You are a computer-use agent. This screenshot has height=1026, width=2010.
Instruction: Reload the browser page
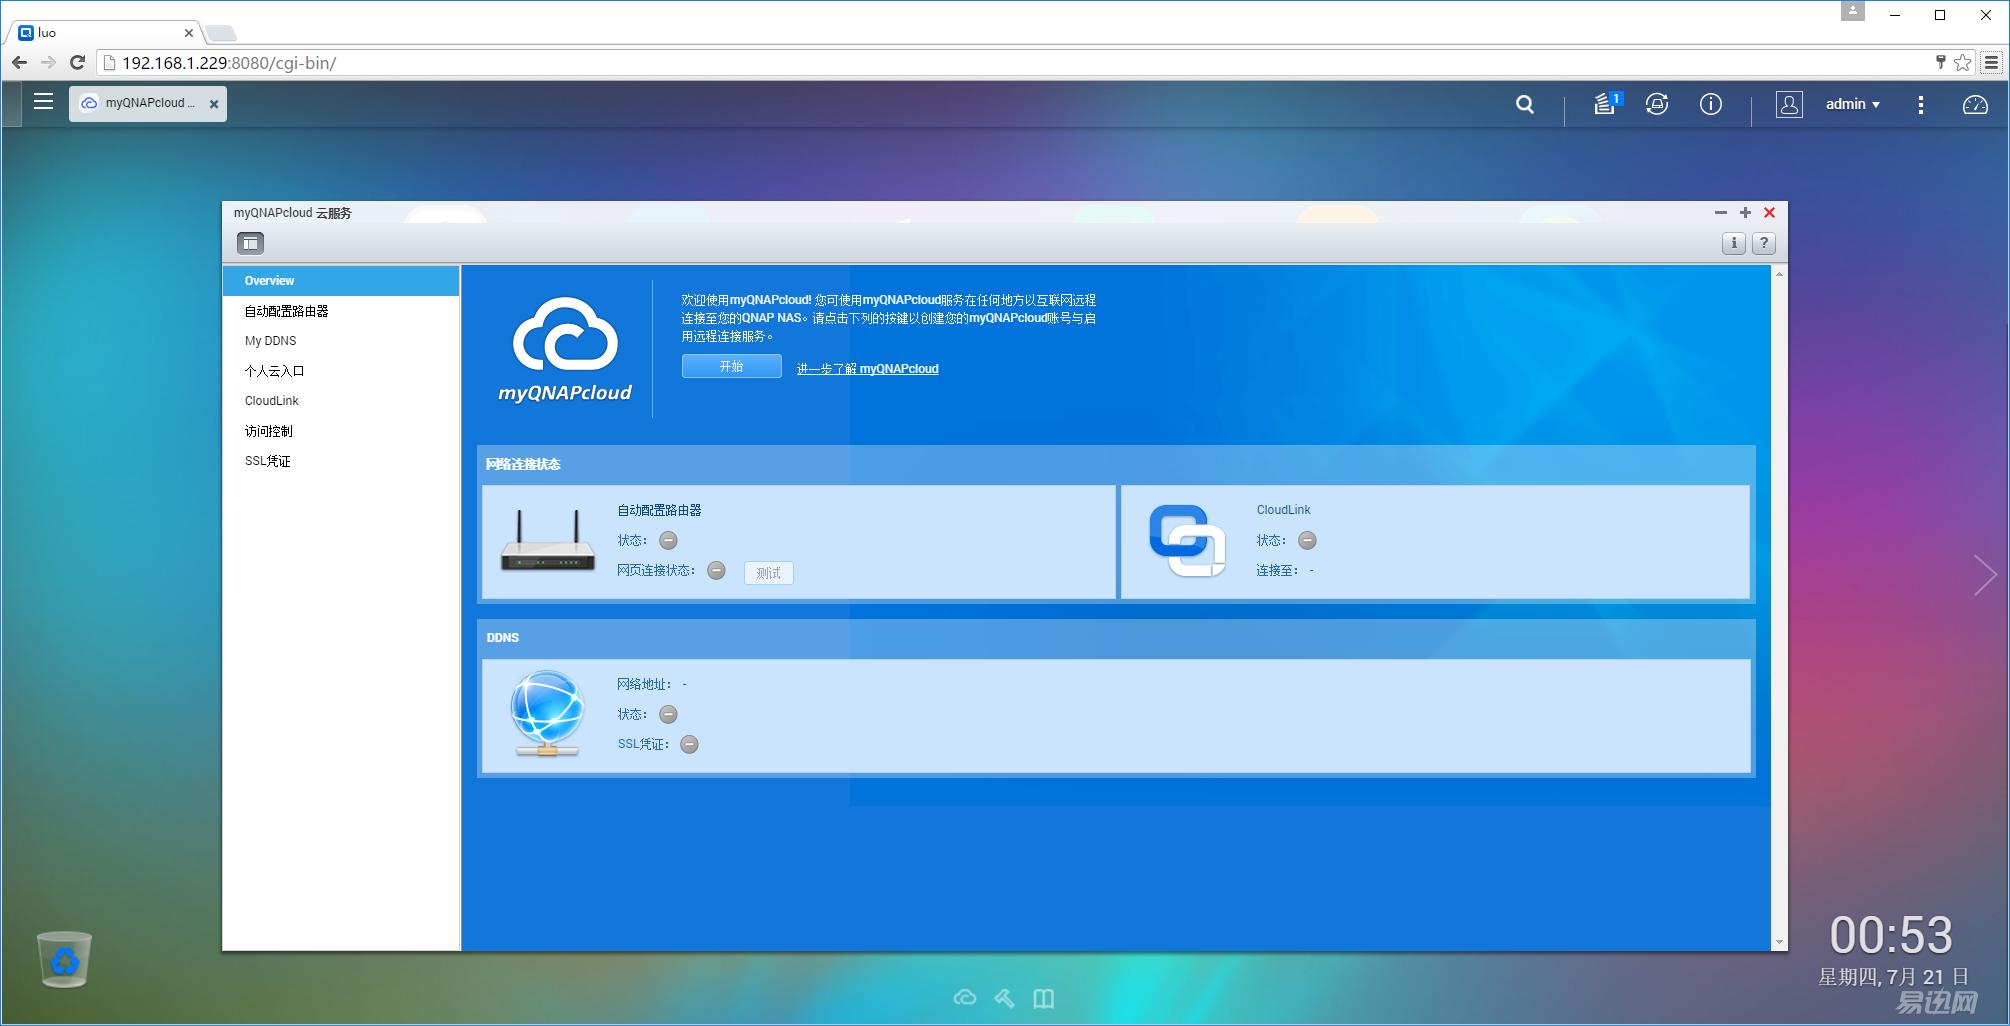(77, 63)
